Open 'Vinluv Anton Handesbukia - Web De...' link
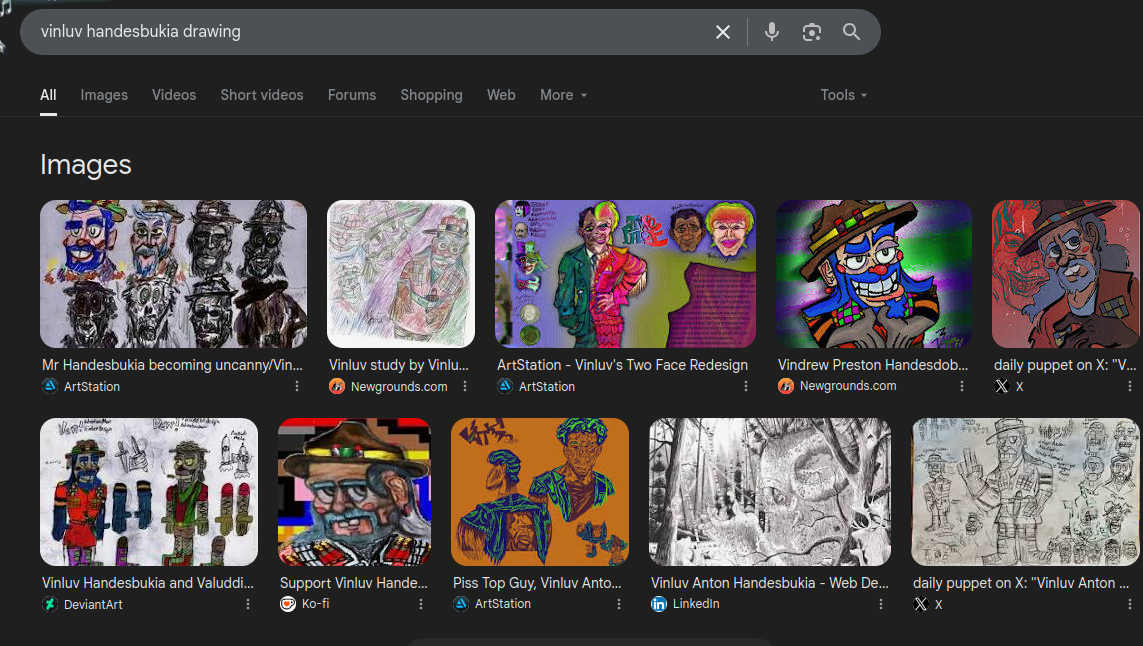Viewport: 1143px width, 646px height. click(770, 583)
